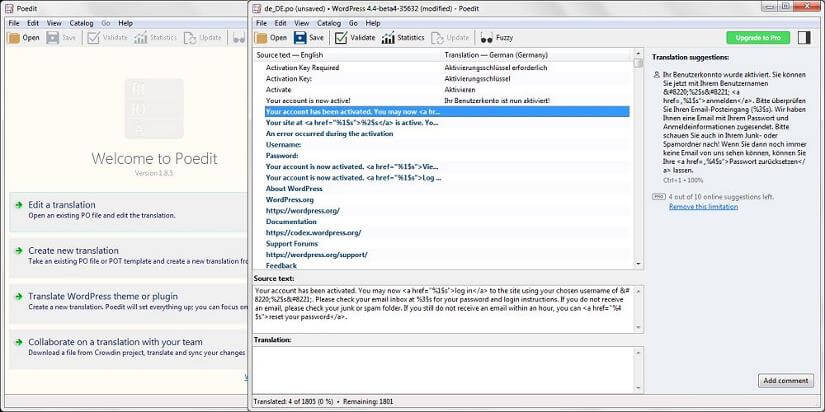This screenshot has height=412, width=825.
Task: Click the PRO badge near online suggestions
Action: [x=659, y=196]
